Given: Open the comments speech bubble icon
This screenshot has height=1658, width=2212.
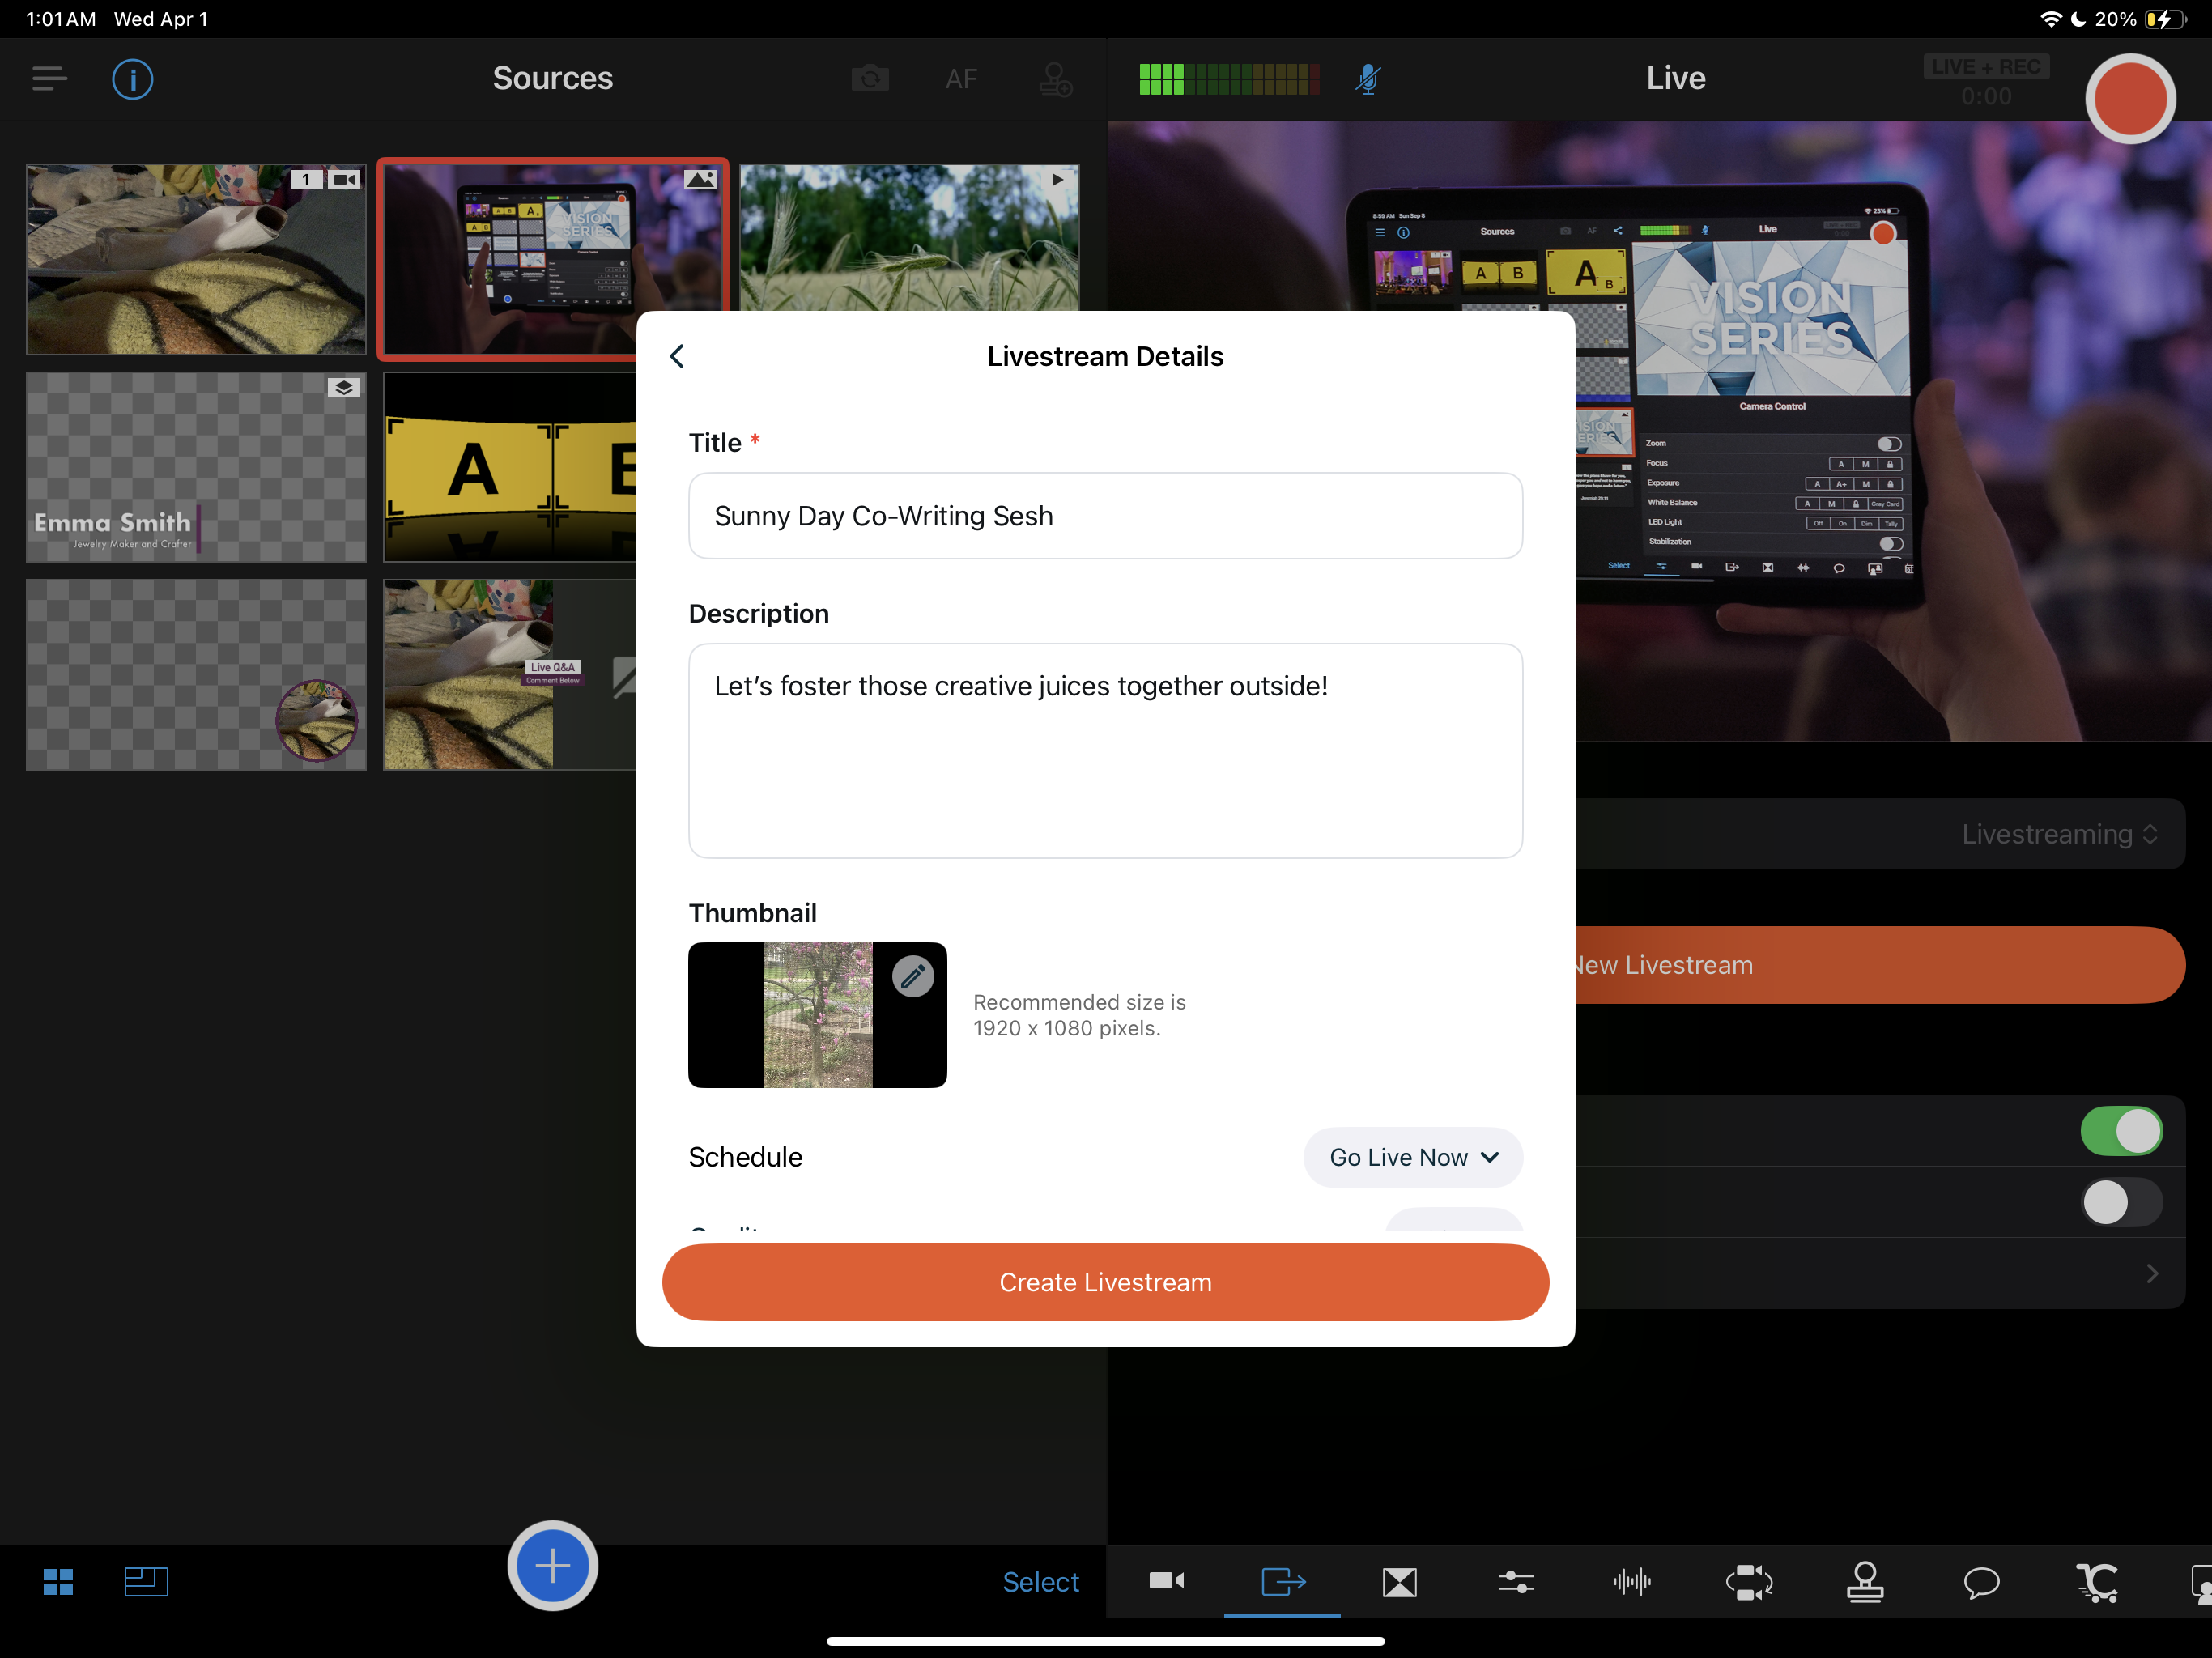Looking at the screenshot, I should coord(1980,1581).
